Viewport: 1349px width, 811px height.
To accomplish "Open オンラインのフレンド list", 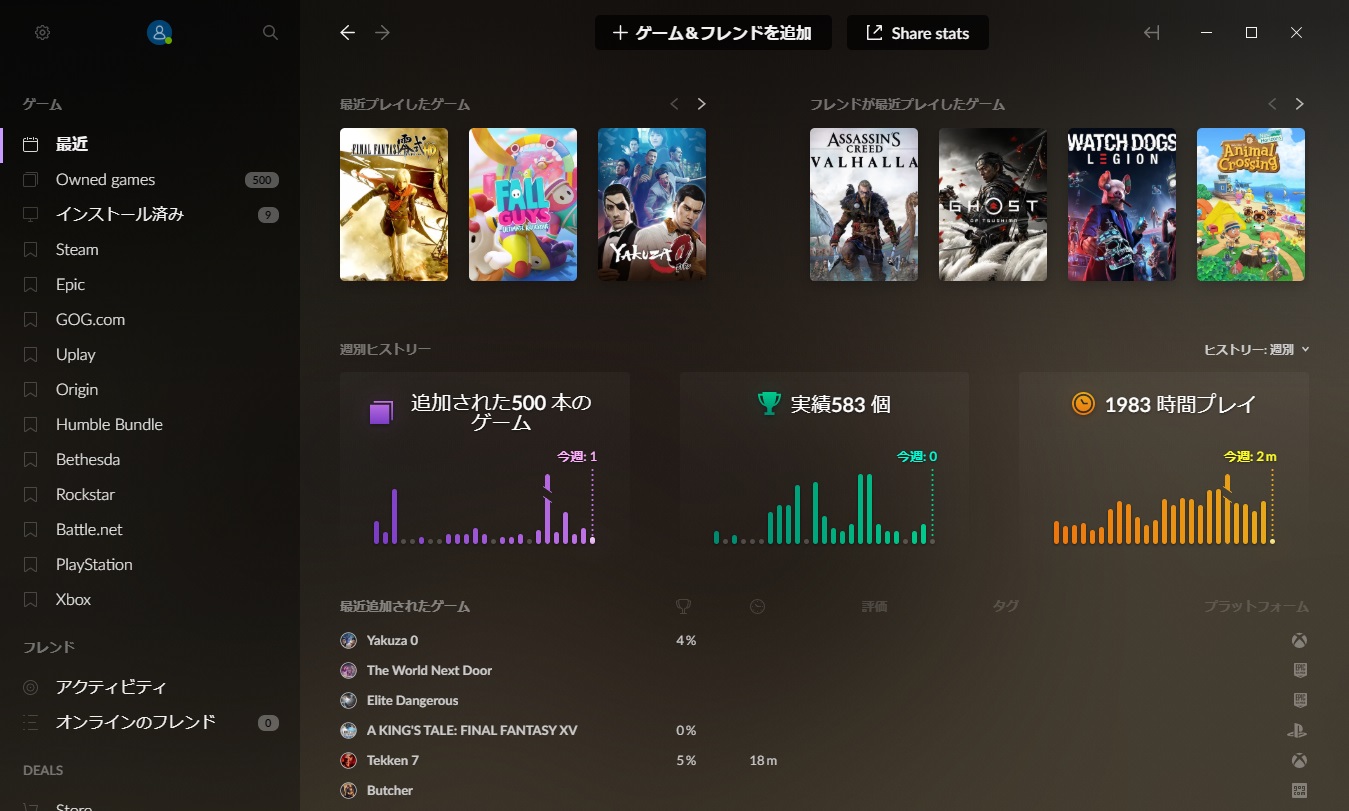I will (x=150, y=722).
